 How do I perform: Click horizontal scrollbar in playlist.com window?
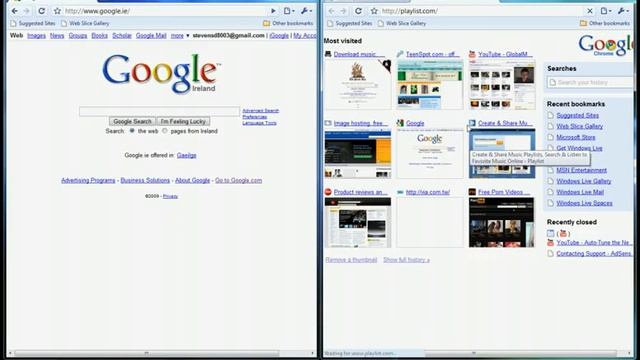[520, 353]
